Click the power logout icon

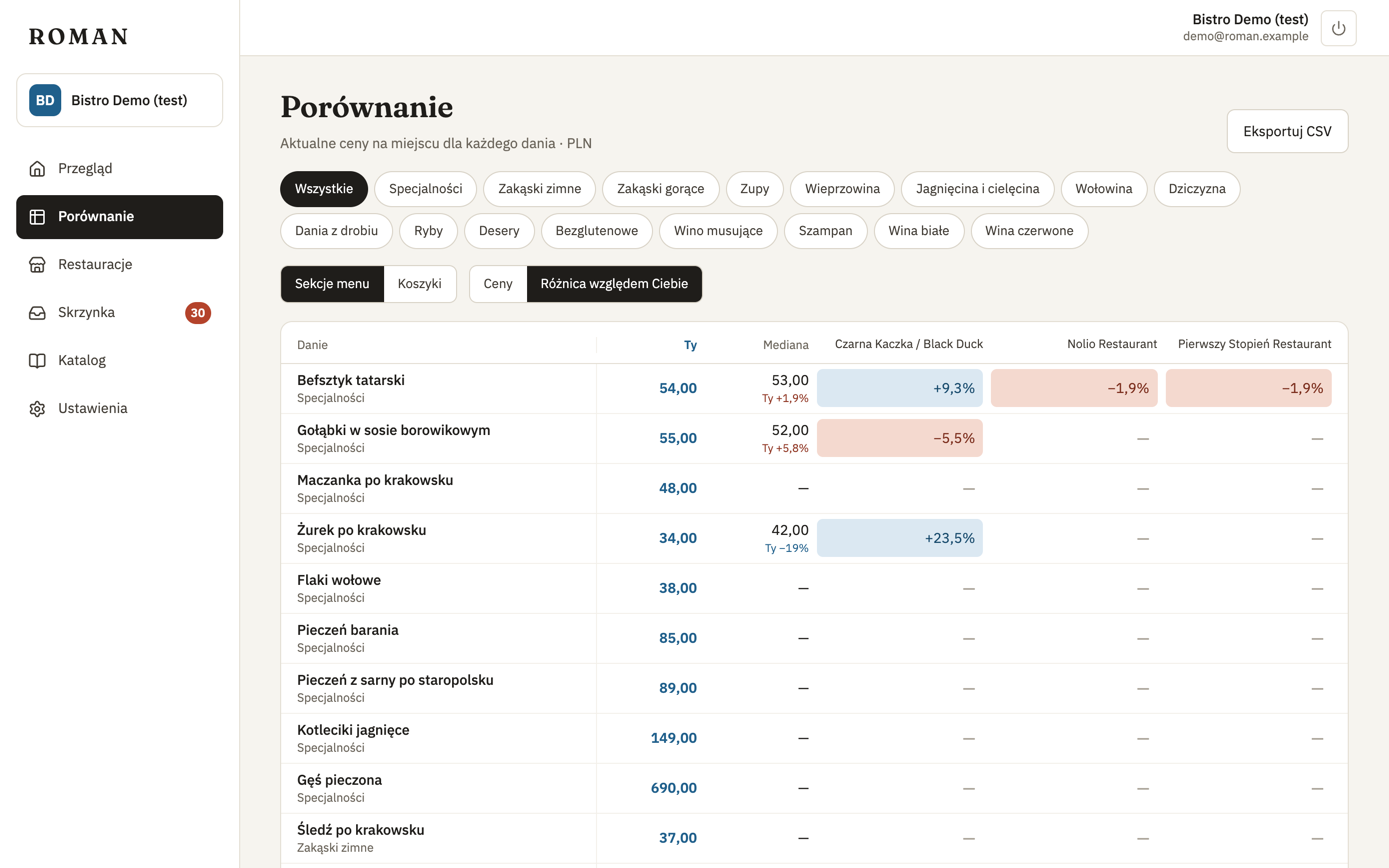[1338, 28]
